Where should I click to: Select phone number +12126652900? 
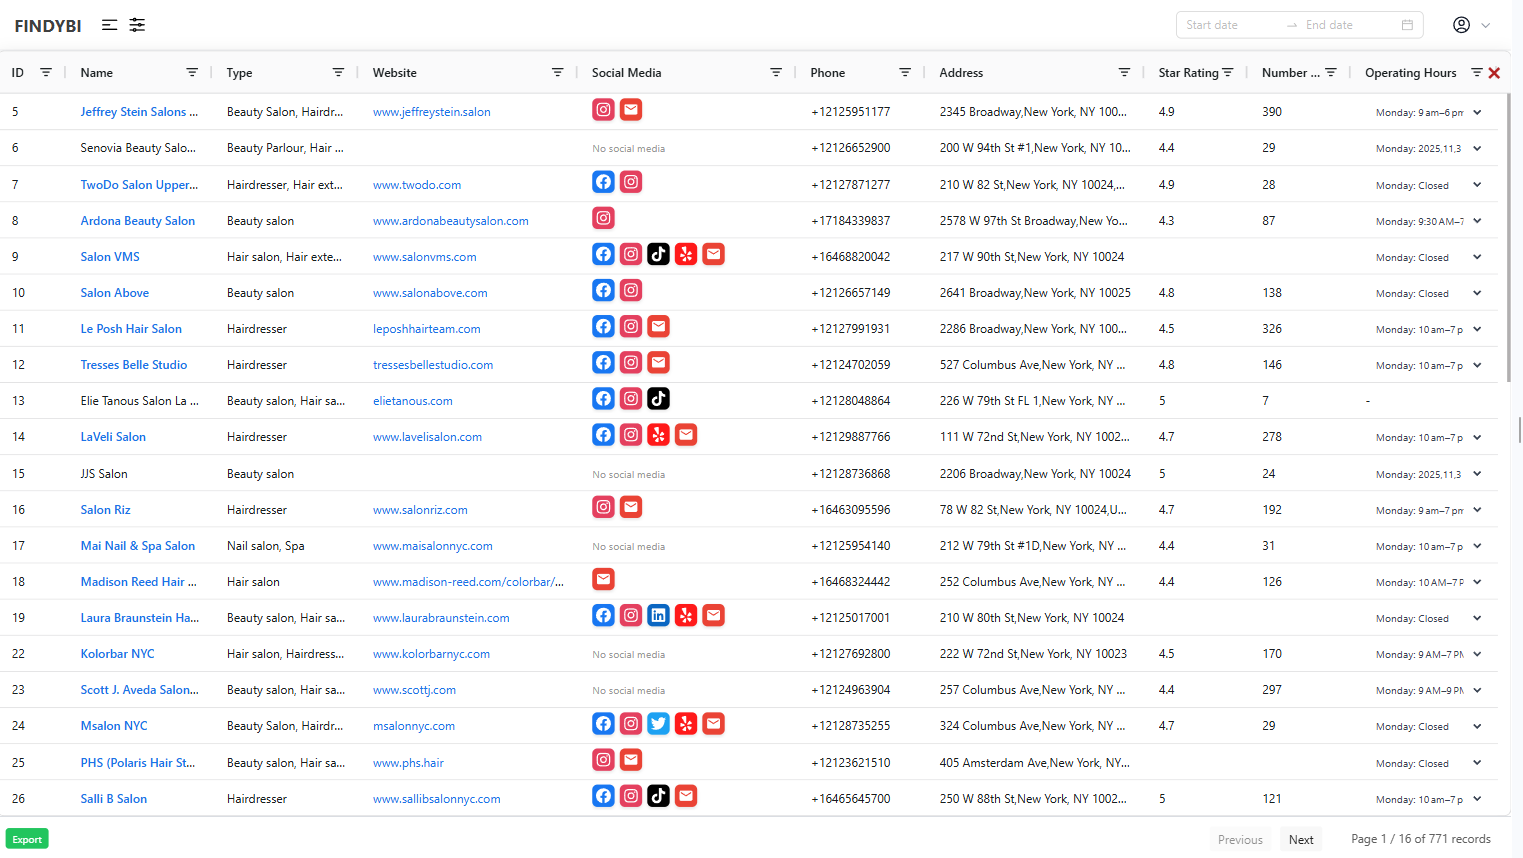point(851,148)
